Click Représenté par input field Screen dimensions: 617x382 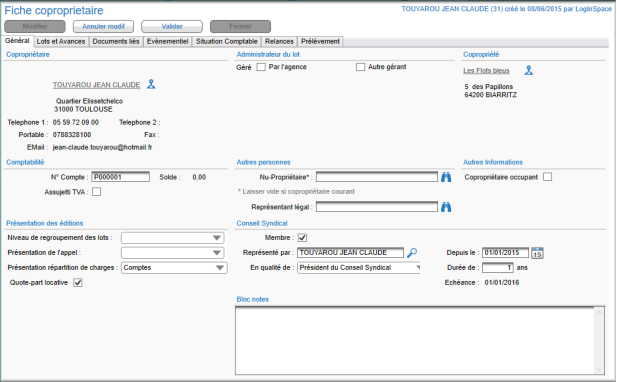[350, 253]
